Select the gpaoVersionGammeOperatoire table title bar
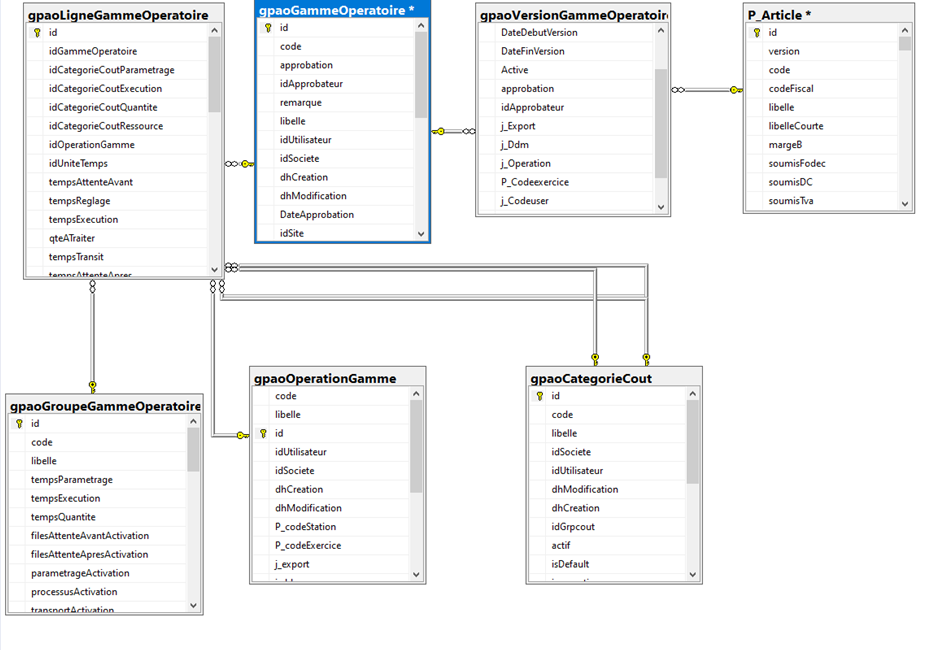This screenshot has width=946, height=650. click(572, 14)
